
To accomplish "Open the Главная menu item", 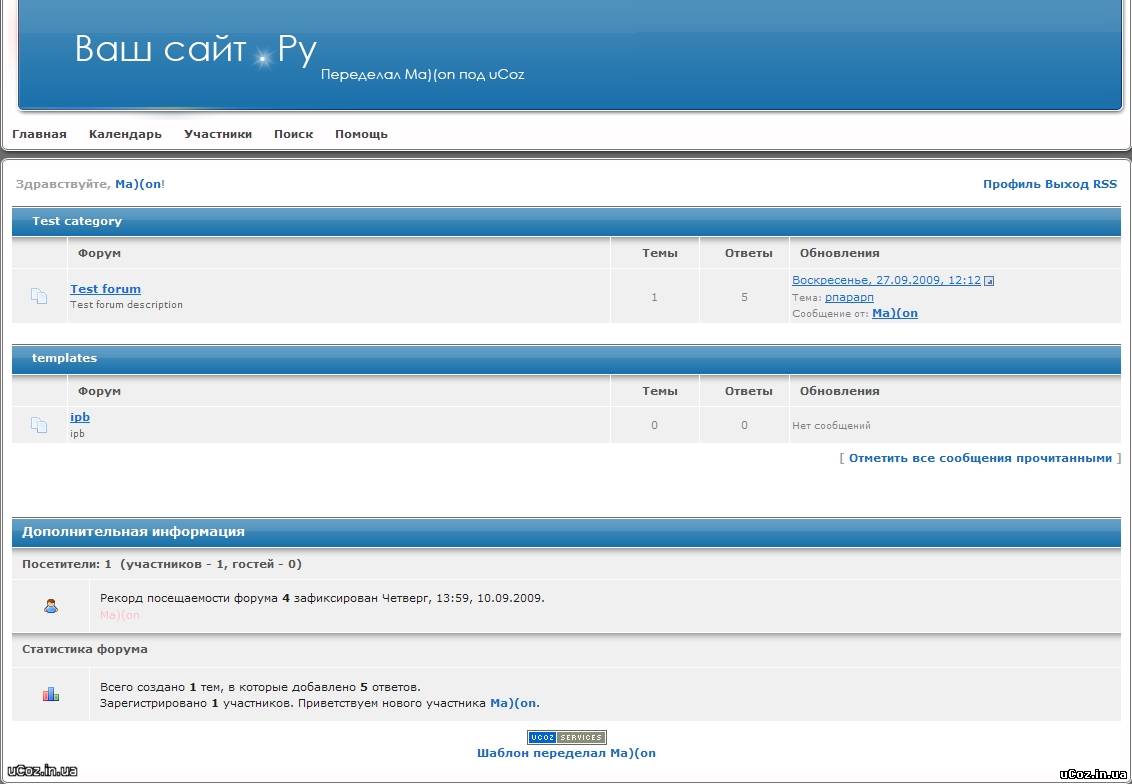I will click(x=40, y=134).
